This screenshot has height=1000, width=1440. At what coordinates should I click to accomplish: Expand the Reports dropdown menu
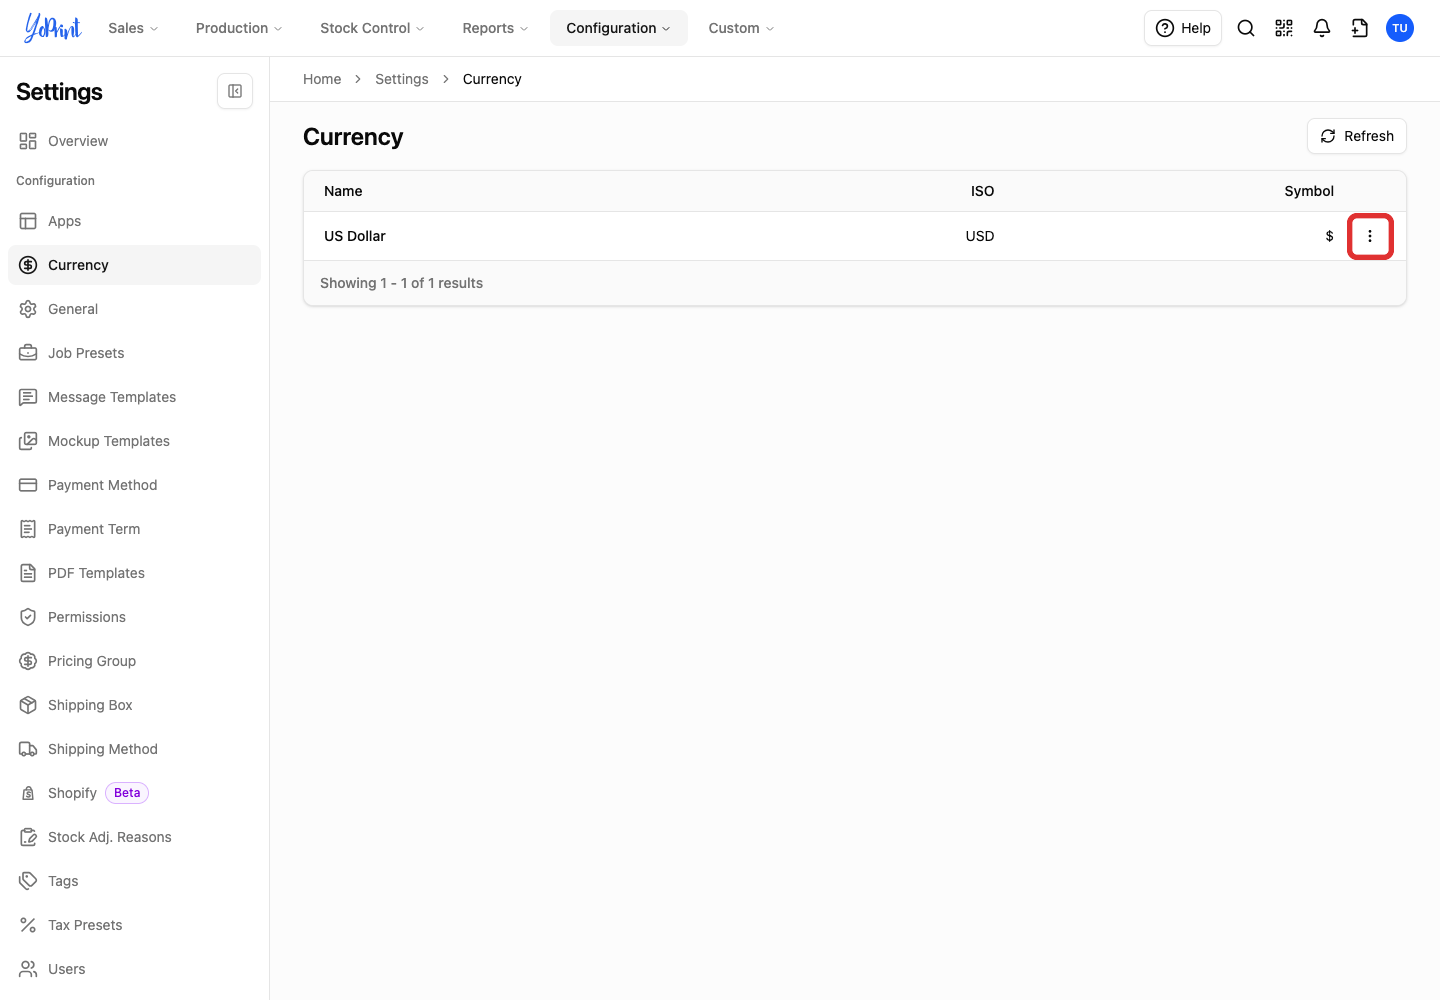click(x=495, y=28)
